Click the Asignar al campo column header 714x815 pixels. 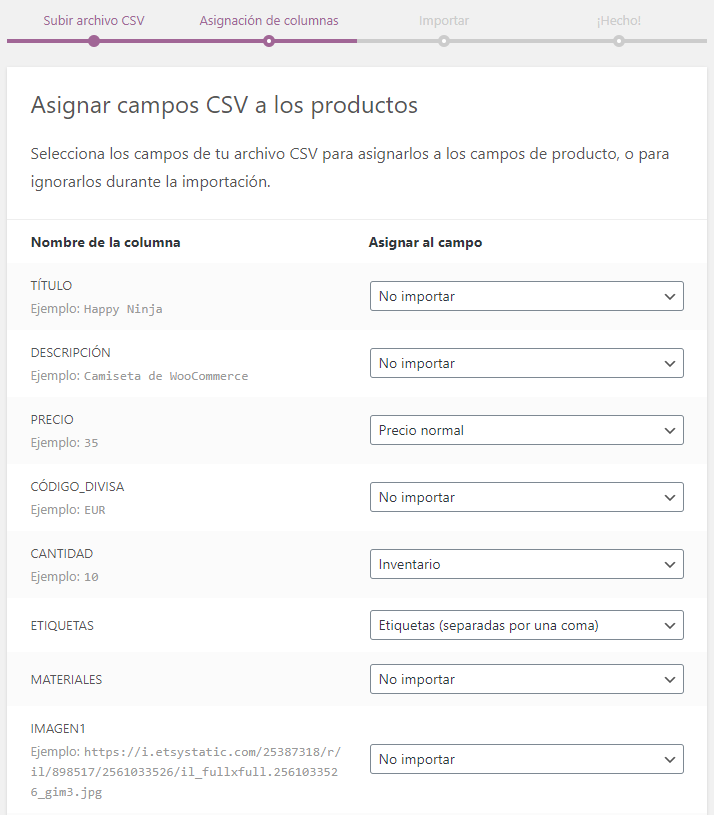(x=425, y=242)
